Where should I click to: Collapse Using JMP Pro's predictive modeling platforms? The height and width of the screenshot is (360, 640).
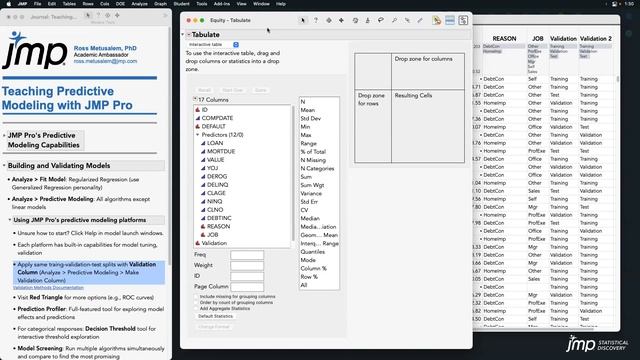pos(10,220)
